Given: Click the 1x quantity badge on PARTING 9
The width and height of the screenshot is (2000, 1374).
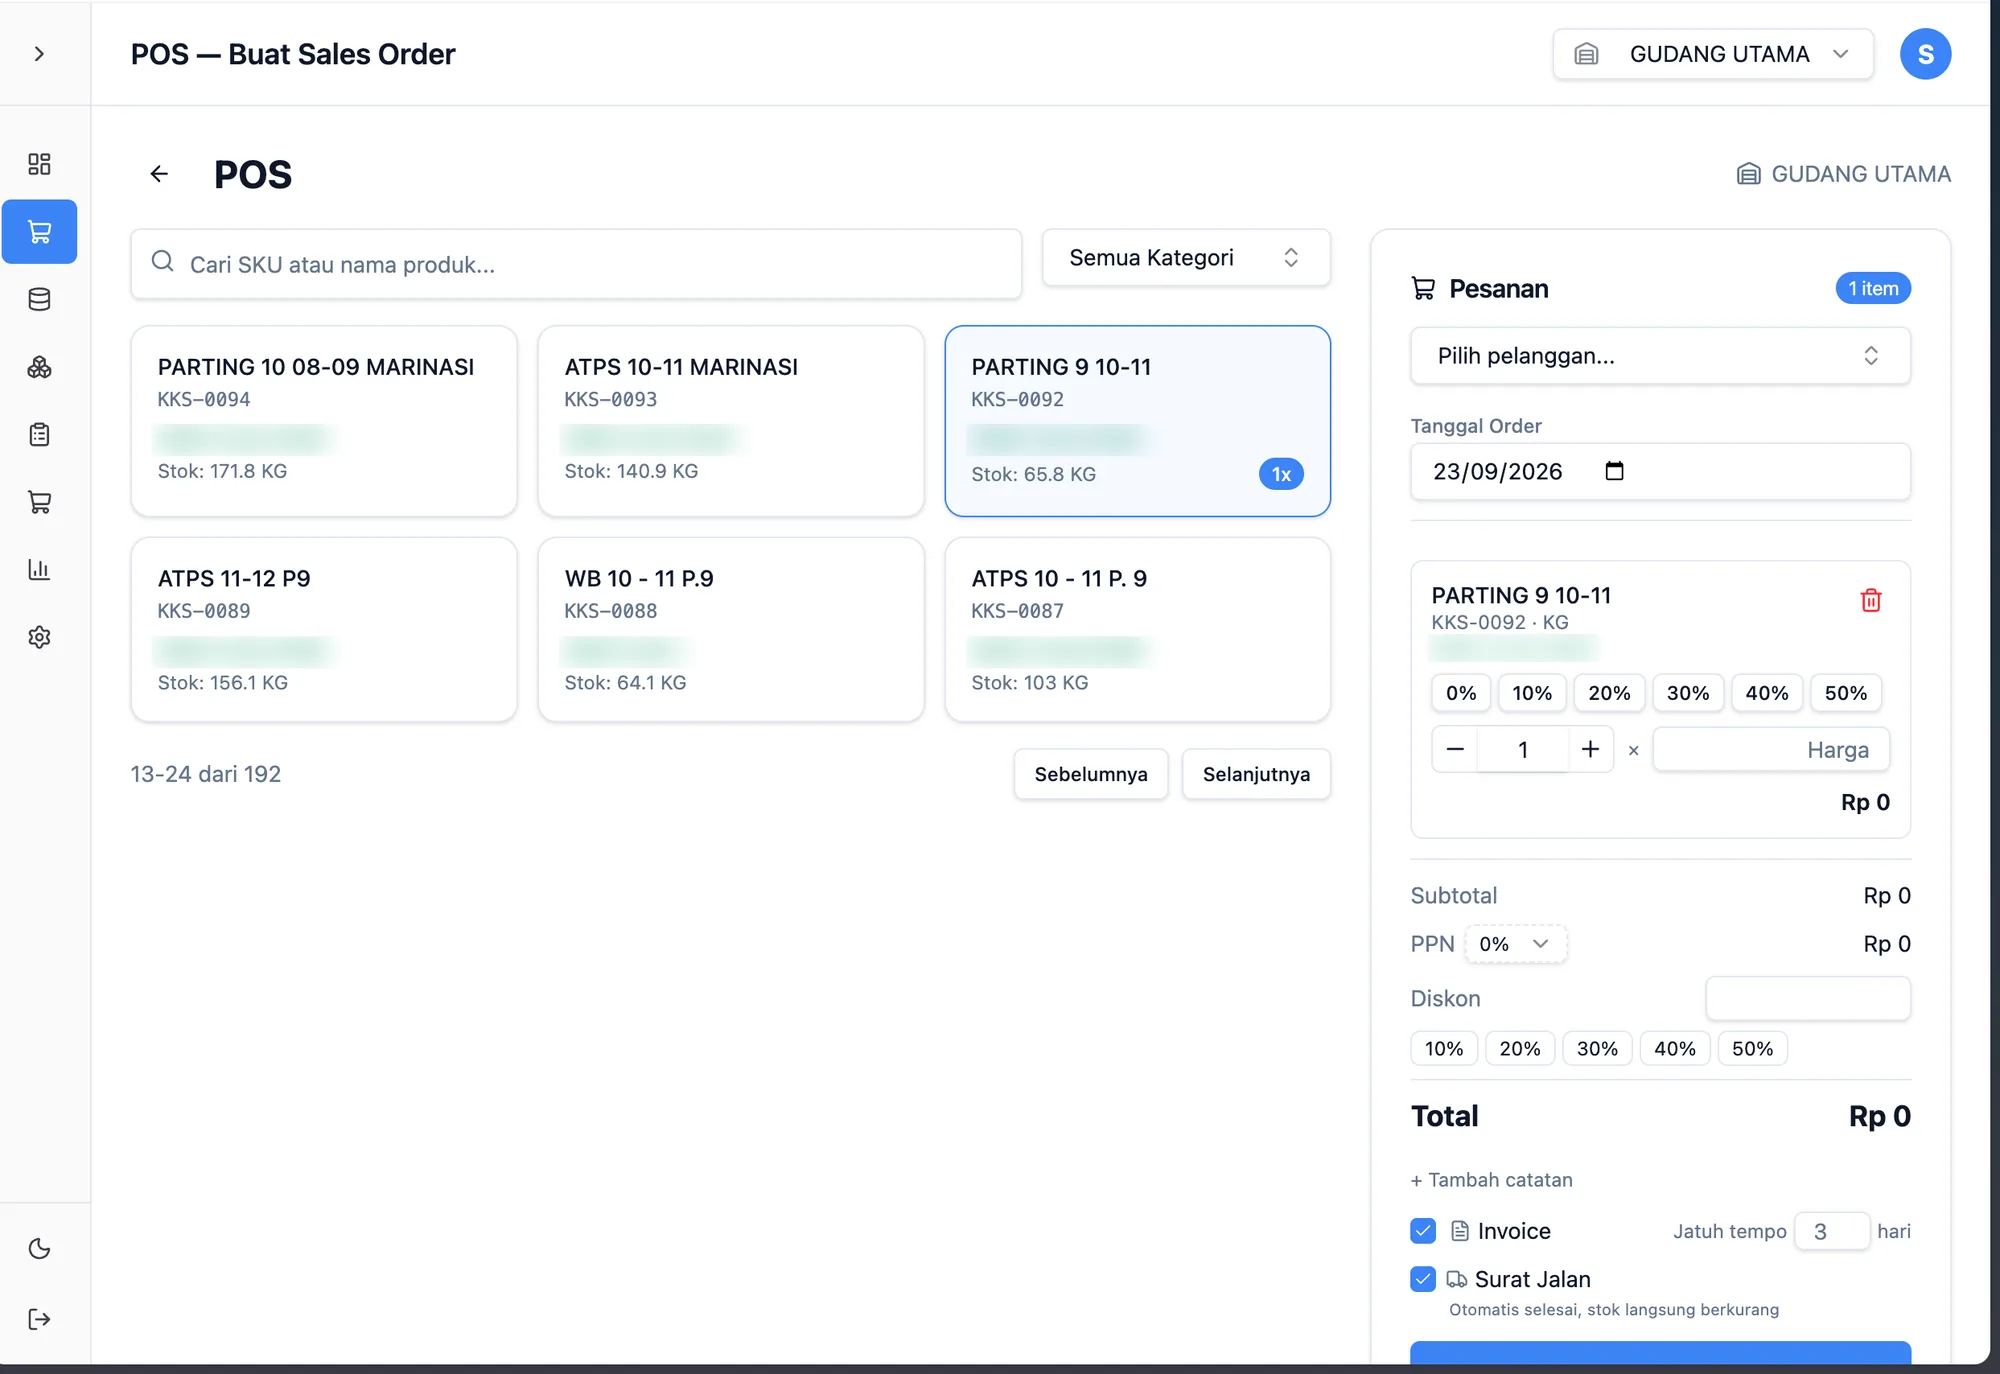Looking at the screenshot, I should (1281, 475).
